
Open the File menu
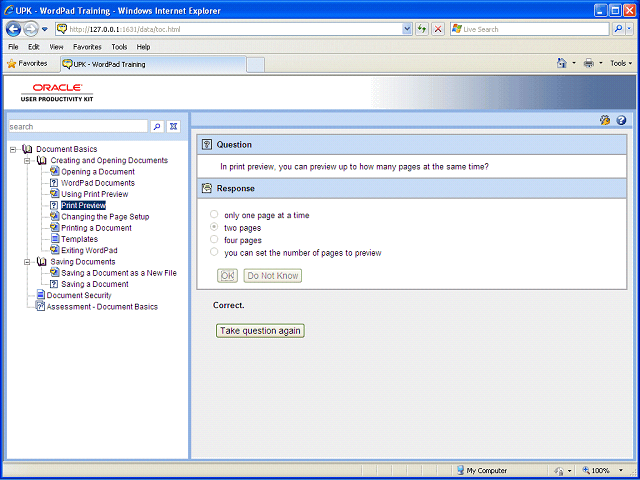click(x=13, y=47)
